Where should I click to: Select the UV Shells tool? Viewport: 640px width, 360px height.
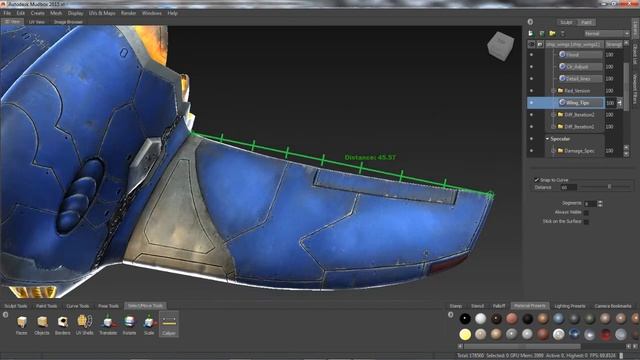(84, 324)
